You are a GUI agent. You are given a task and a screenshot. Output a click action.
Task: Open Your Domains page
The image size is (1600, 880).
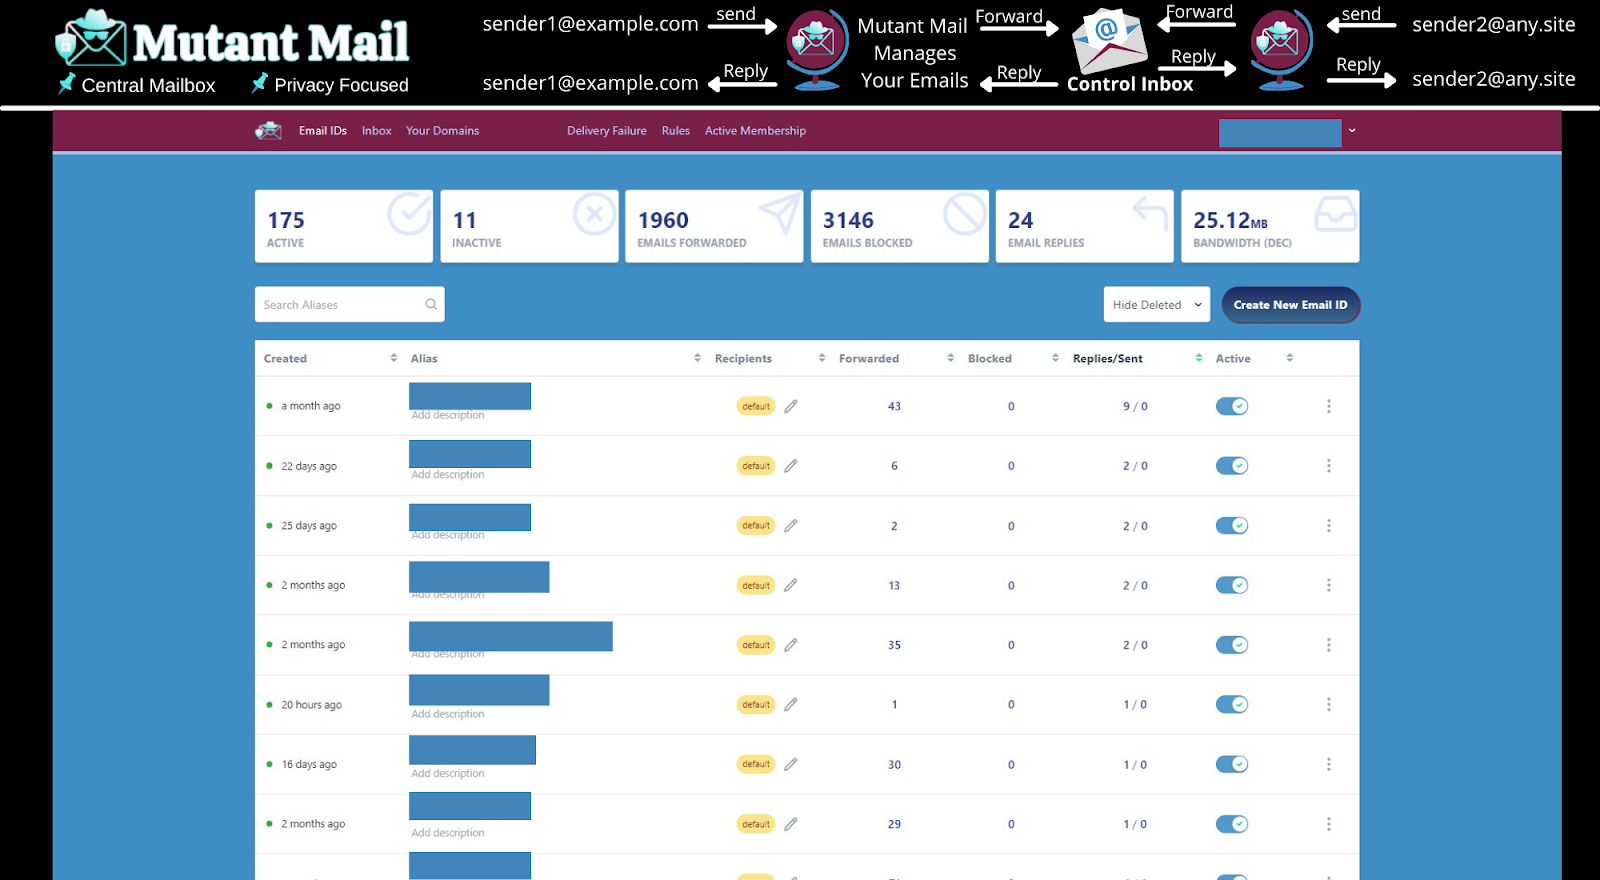click(442, 131)
